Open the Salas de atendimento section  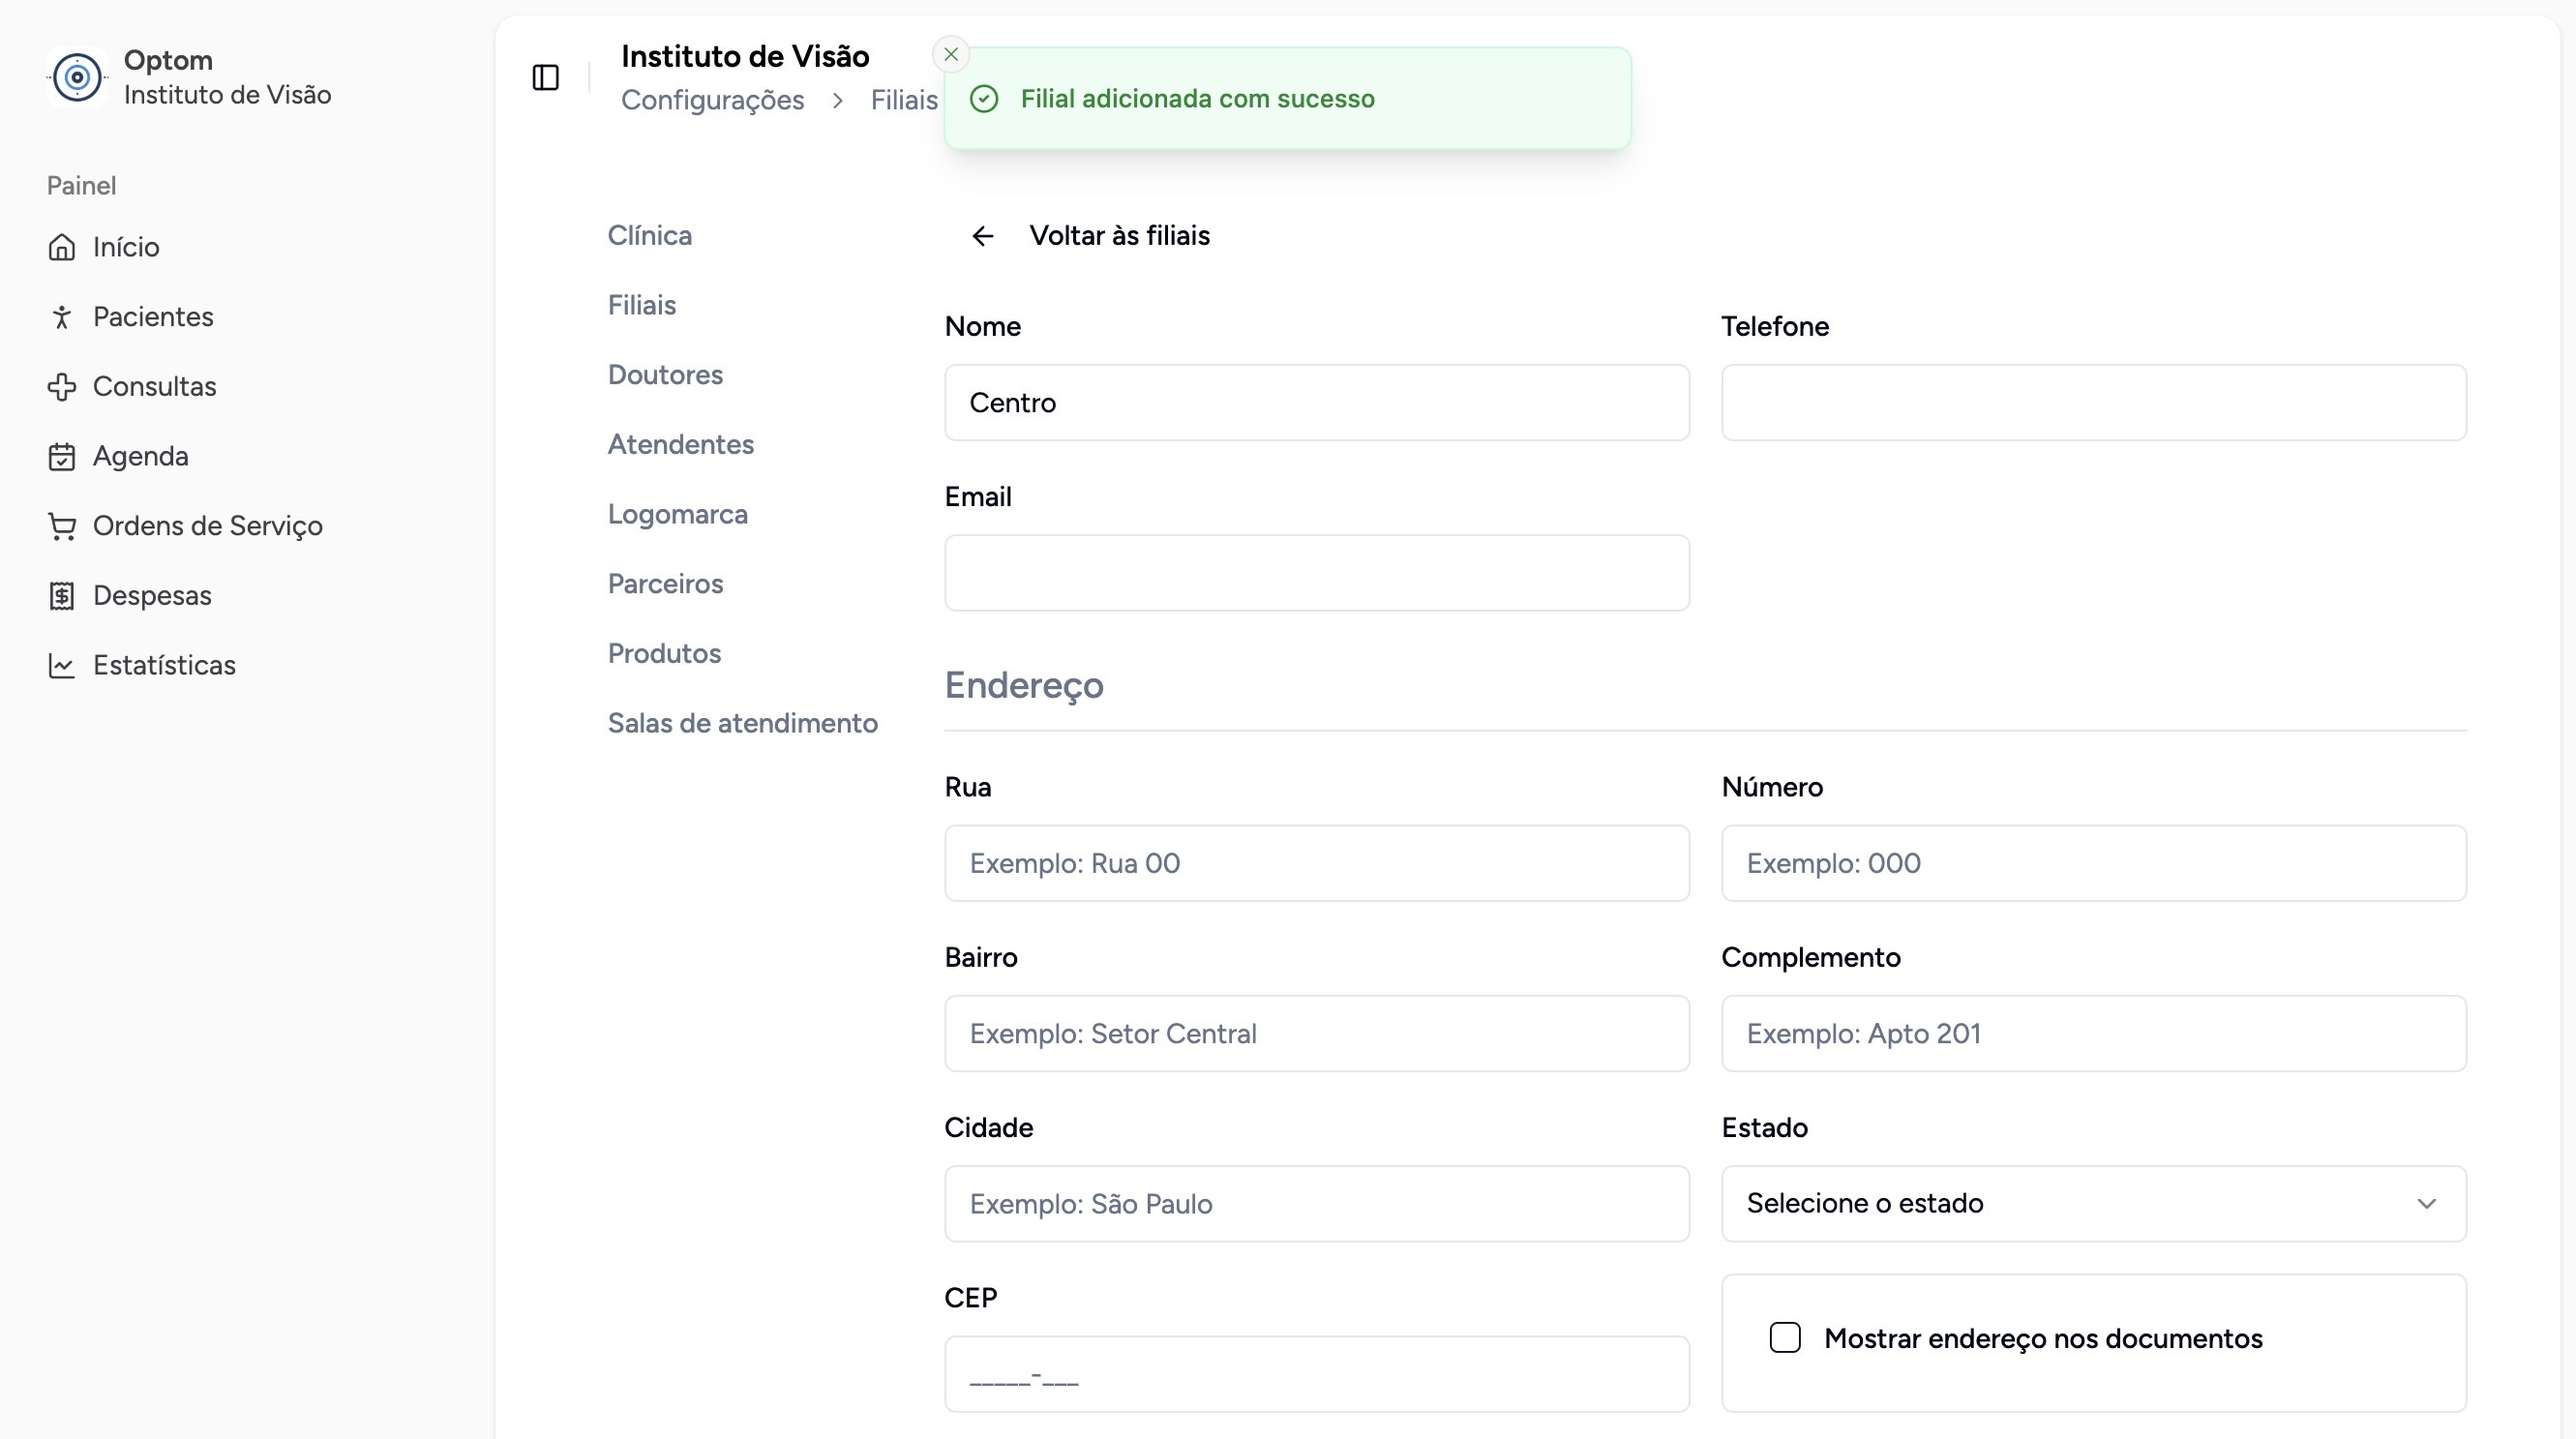pyautogui.click(x=742, y=723)
